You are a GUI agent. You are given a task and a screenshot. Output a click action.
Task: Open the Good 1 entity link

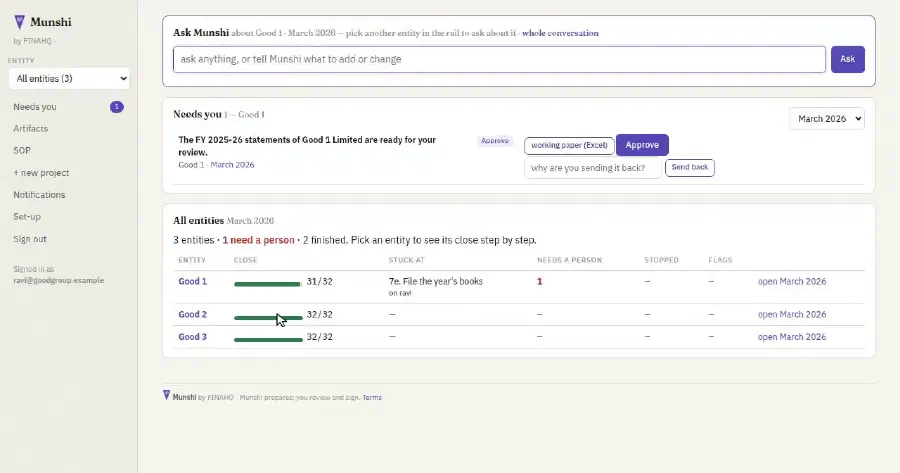[x=192, y=281]
